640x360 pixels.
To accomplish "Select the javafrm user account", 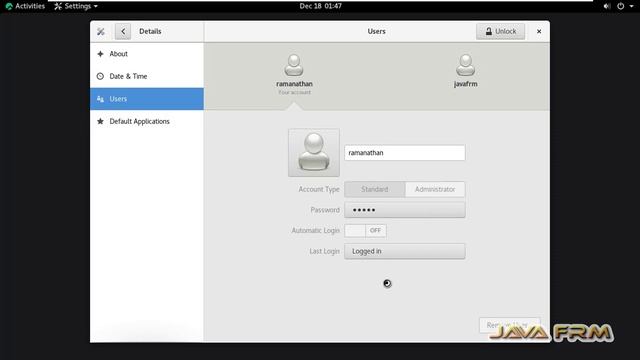I will [465, 71].
